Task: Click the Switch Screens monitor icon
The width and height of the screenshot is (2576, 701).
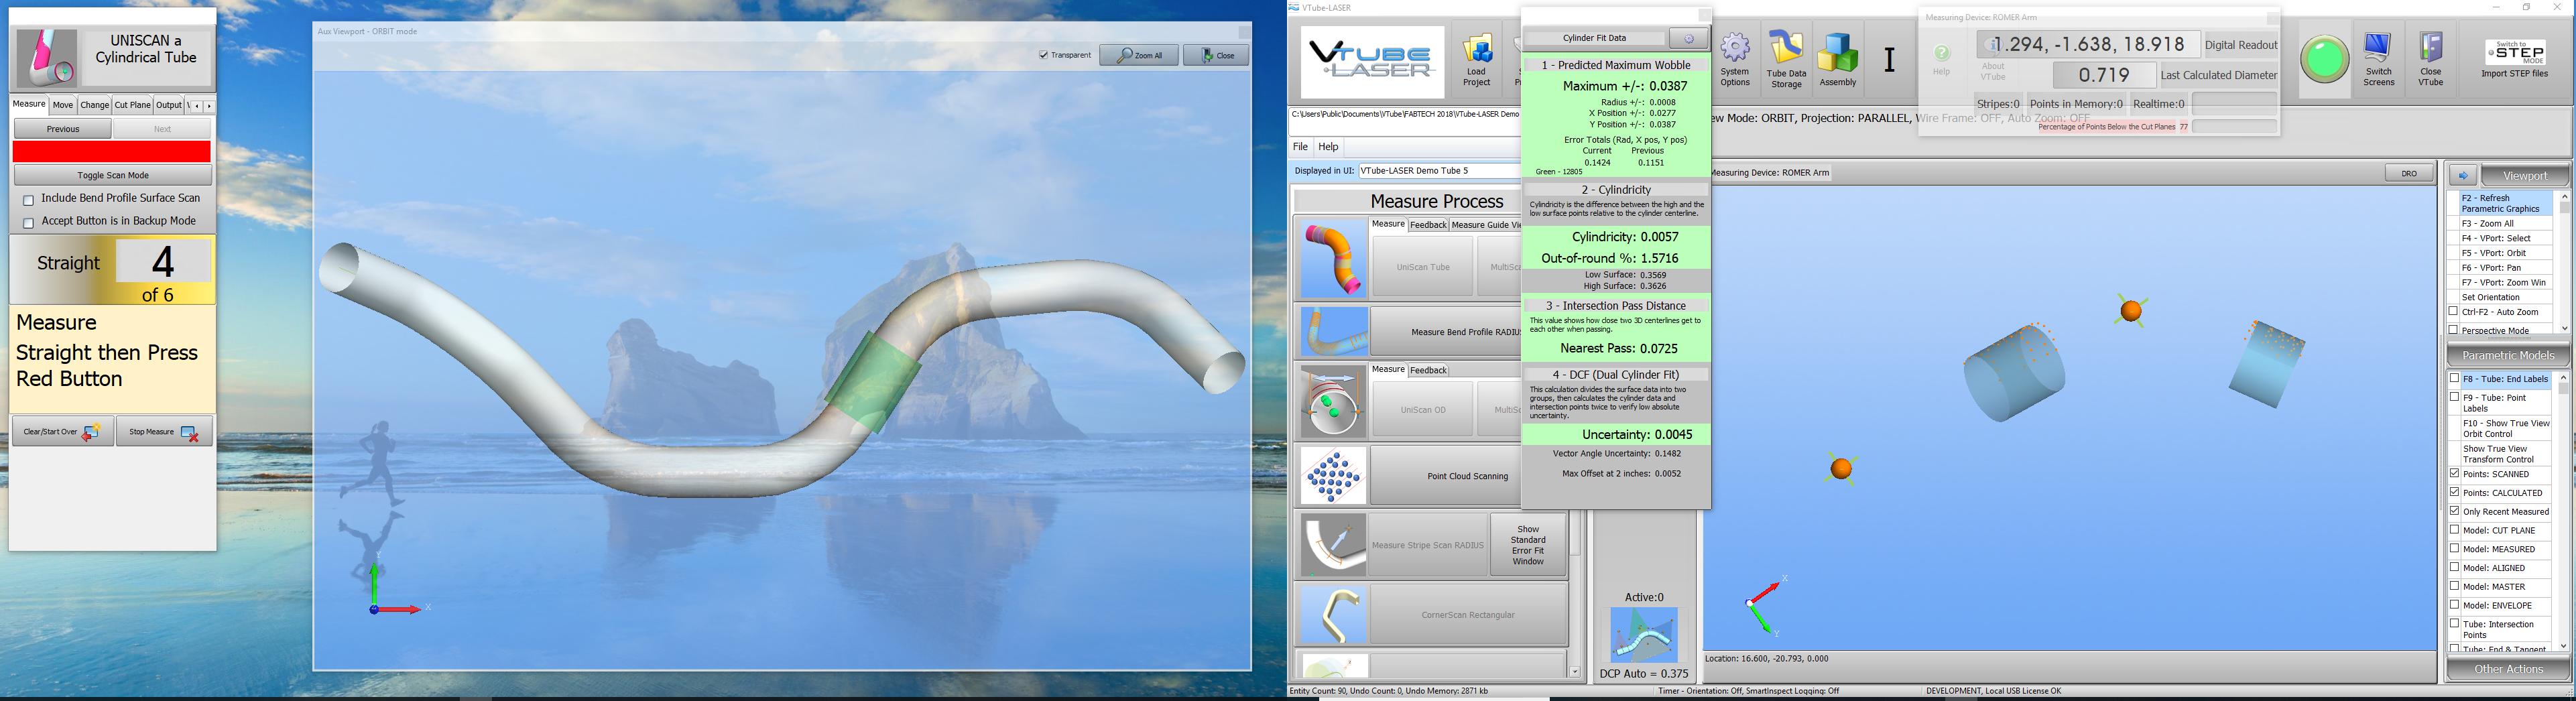Action: [2378, 59]
